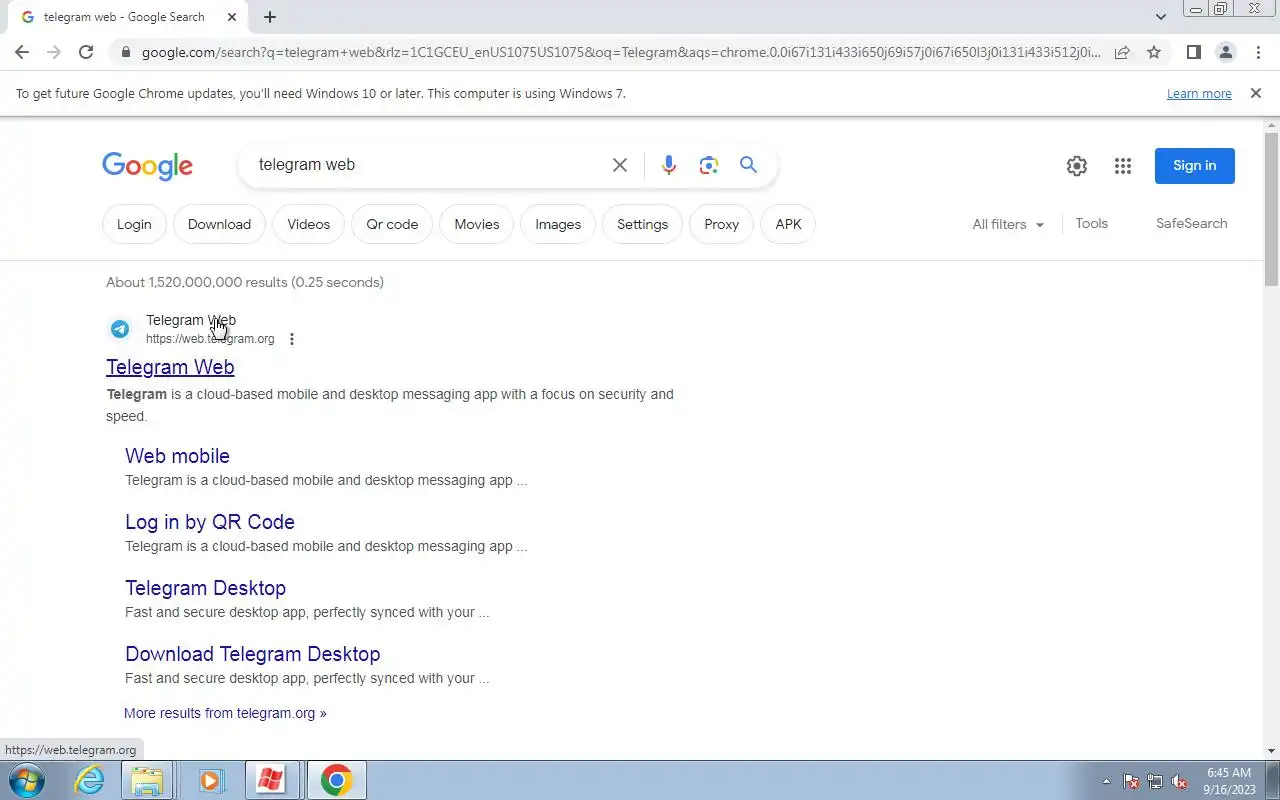The height and width of the screenshot is (800, 1280).
Task: Open Log in by QR Code sitelink
Action: [x=210, y=522]
